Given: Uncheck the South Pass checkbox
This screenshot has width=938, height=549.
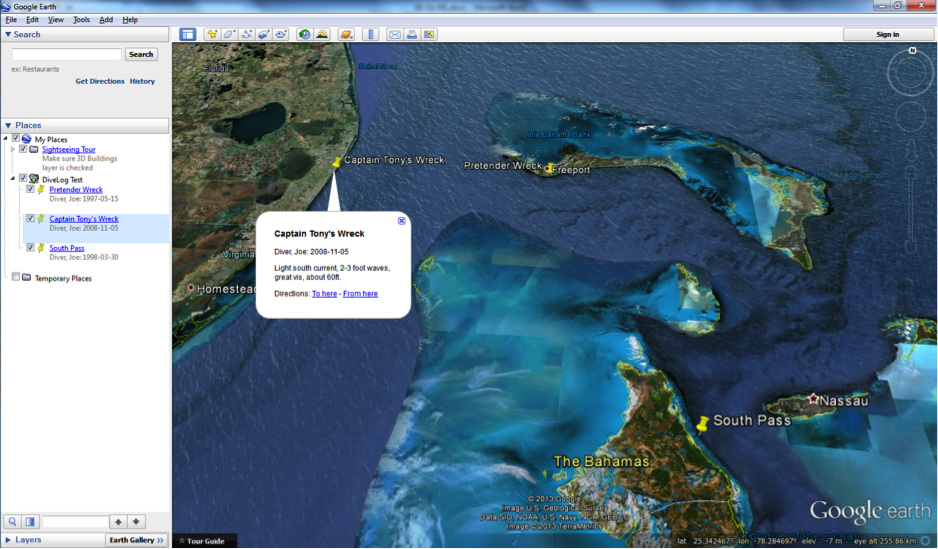Looking at the screenshot, I should (31, 247).
